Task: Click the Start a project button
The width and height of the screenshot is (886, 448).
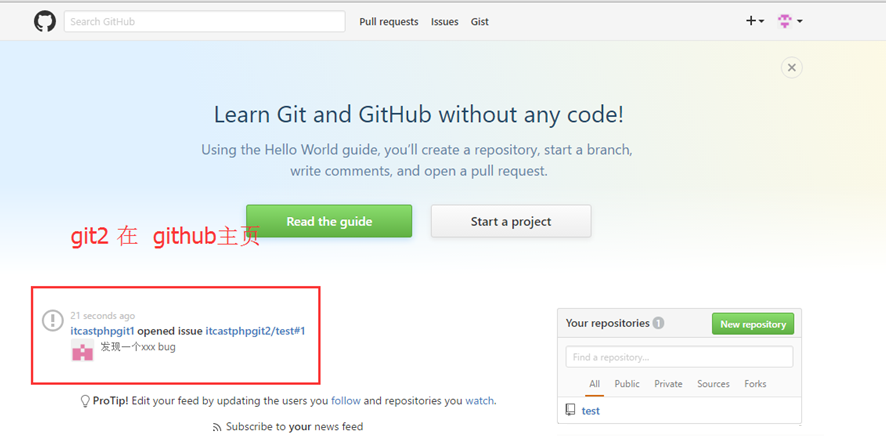Action: coord(511,221)
